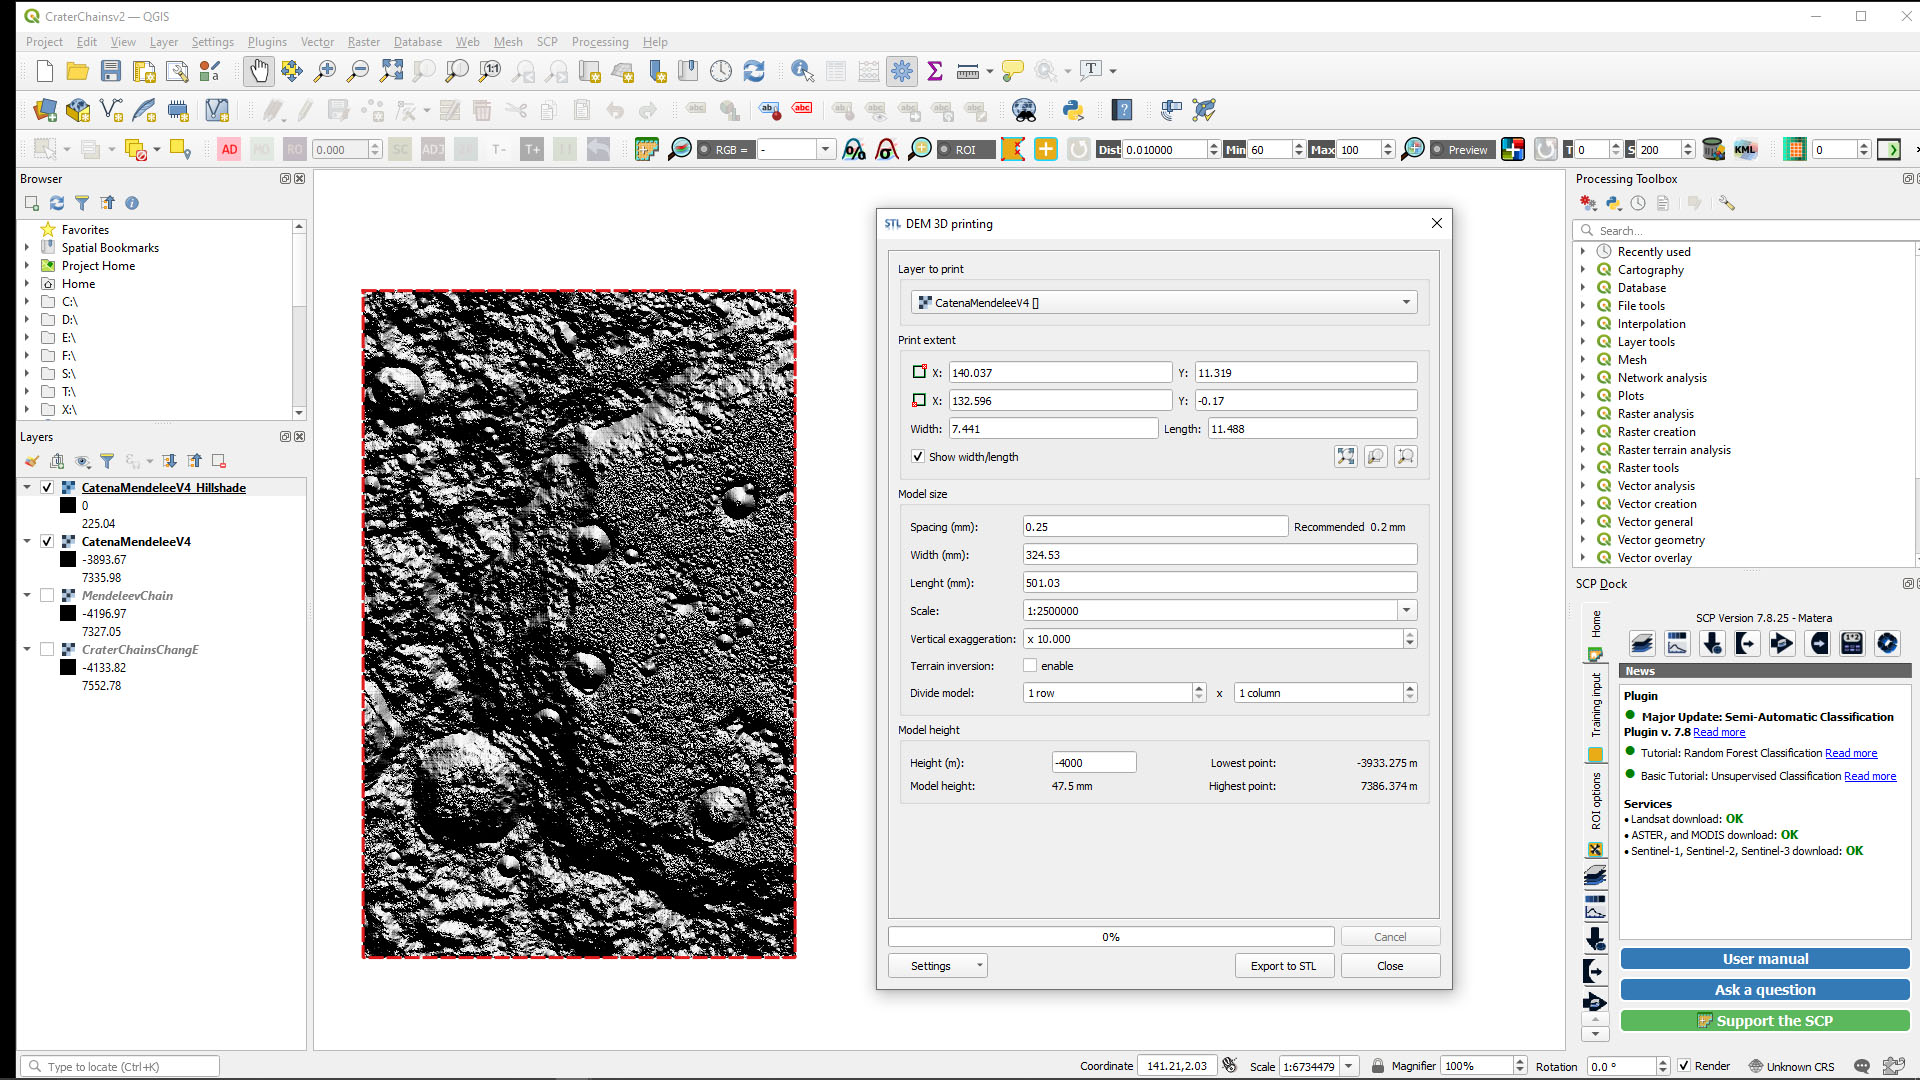Click the orange plus ROI icon
This screenshot has height=1080, width=1920.
click(x=1046, y=149)
